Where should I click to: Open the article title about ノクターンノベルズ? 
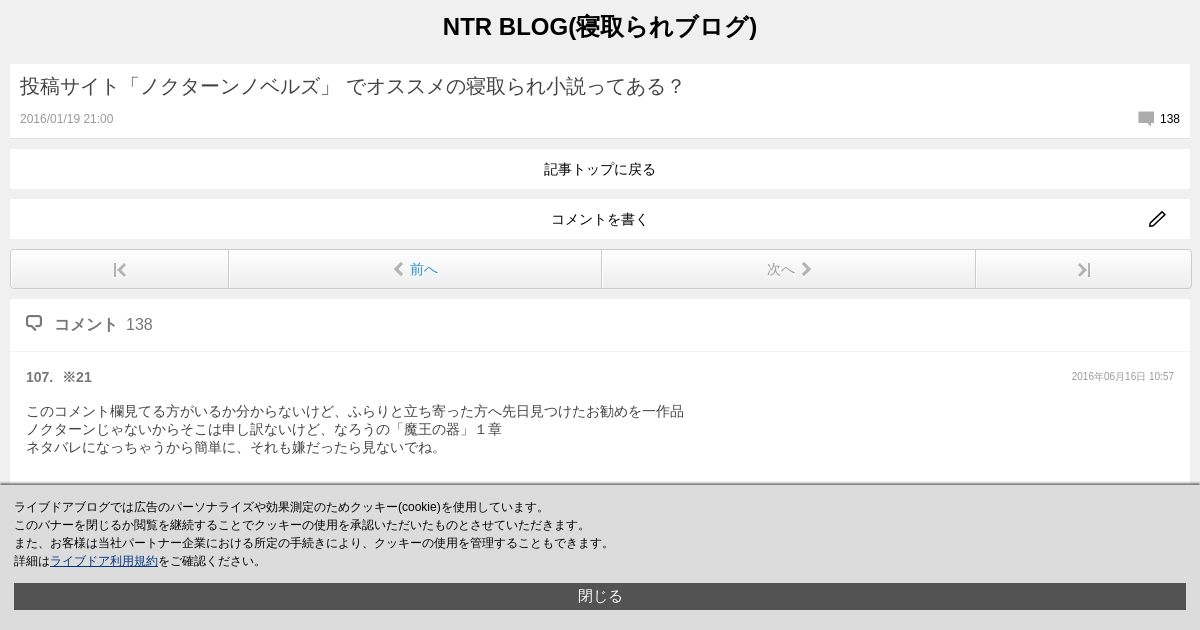tap(351, 87)
